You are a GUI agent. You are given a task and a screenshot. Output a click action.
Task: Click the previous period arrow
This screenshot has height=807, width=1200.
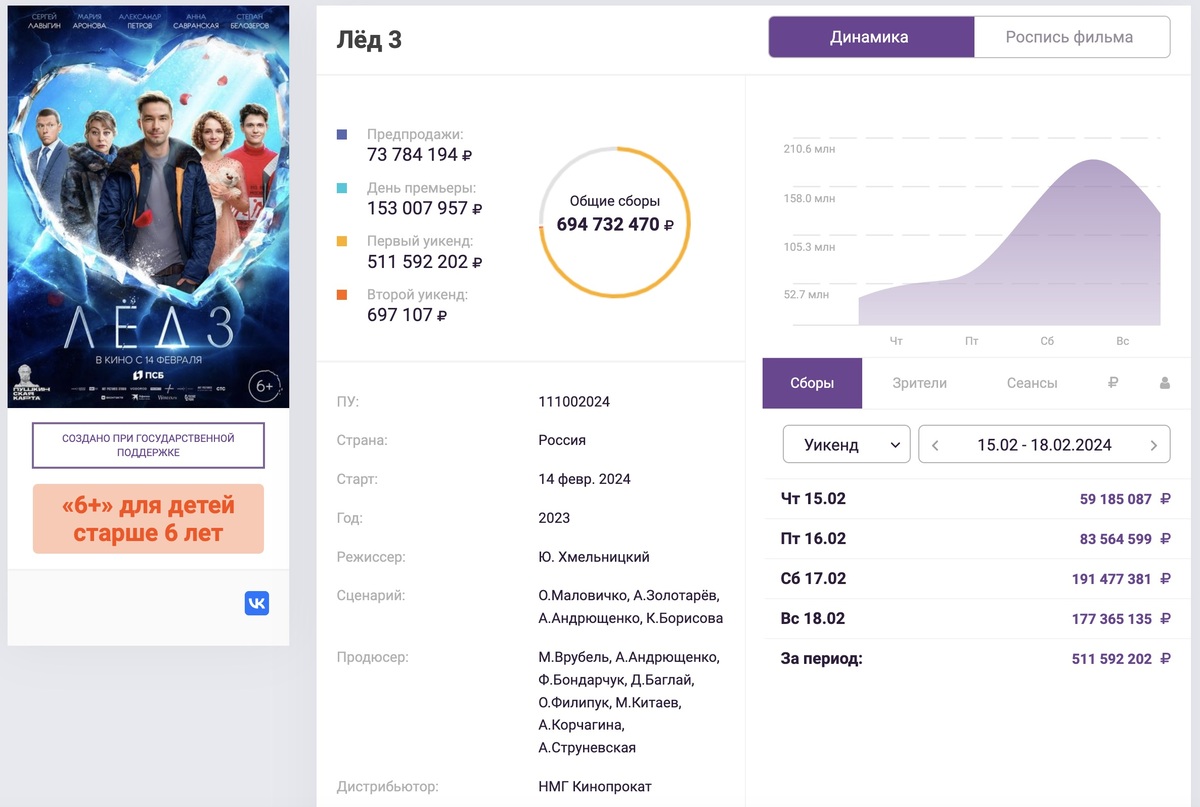(935, 445)
